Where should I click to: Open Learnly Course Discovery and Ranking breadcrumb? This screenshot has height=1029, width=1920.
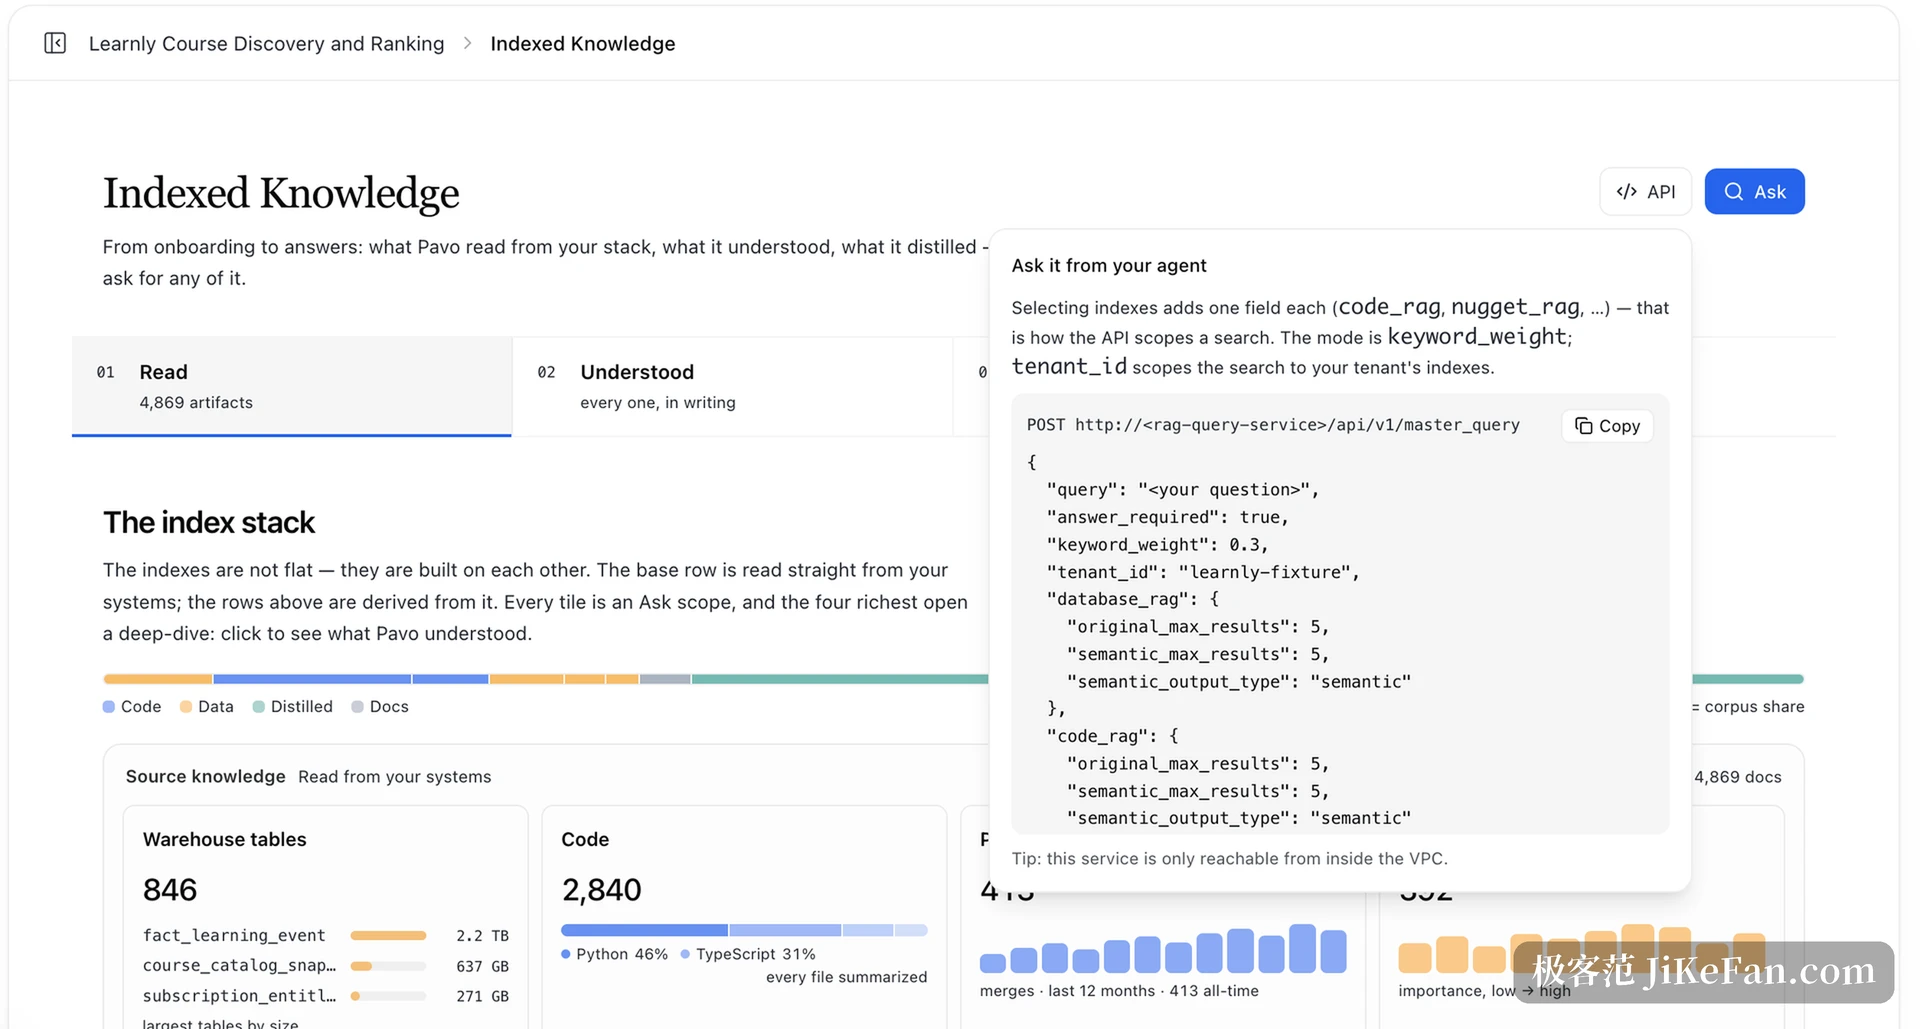[266, 44]
